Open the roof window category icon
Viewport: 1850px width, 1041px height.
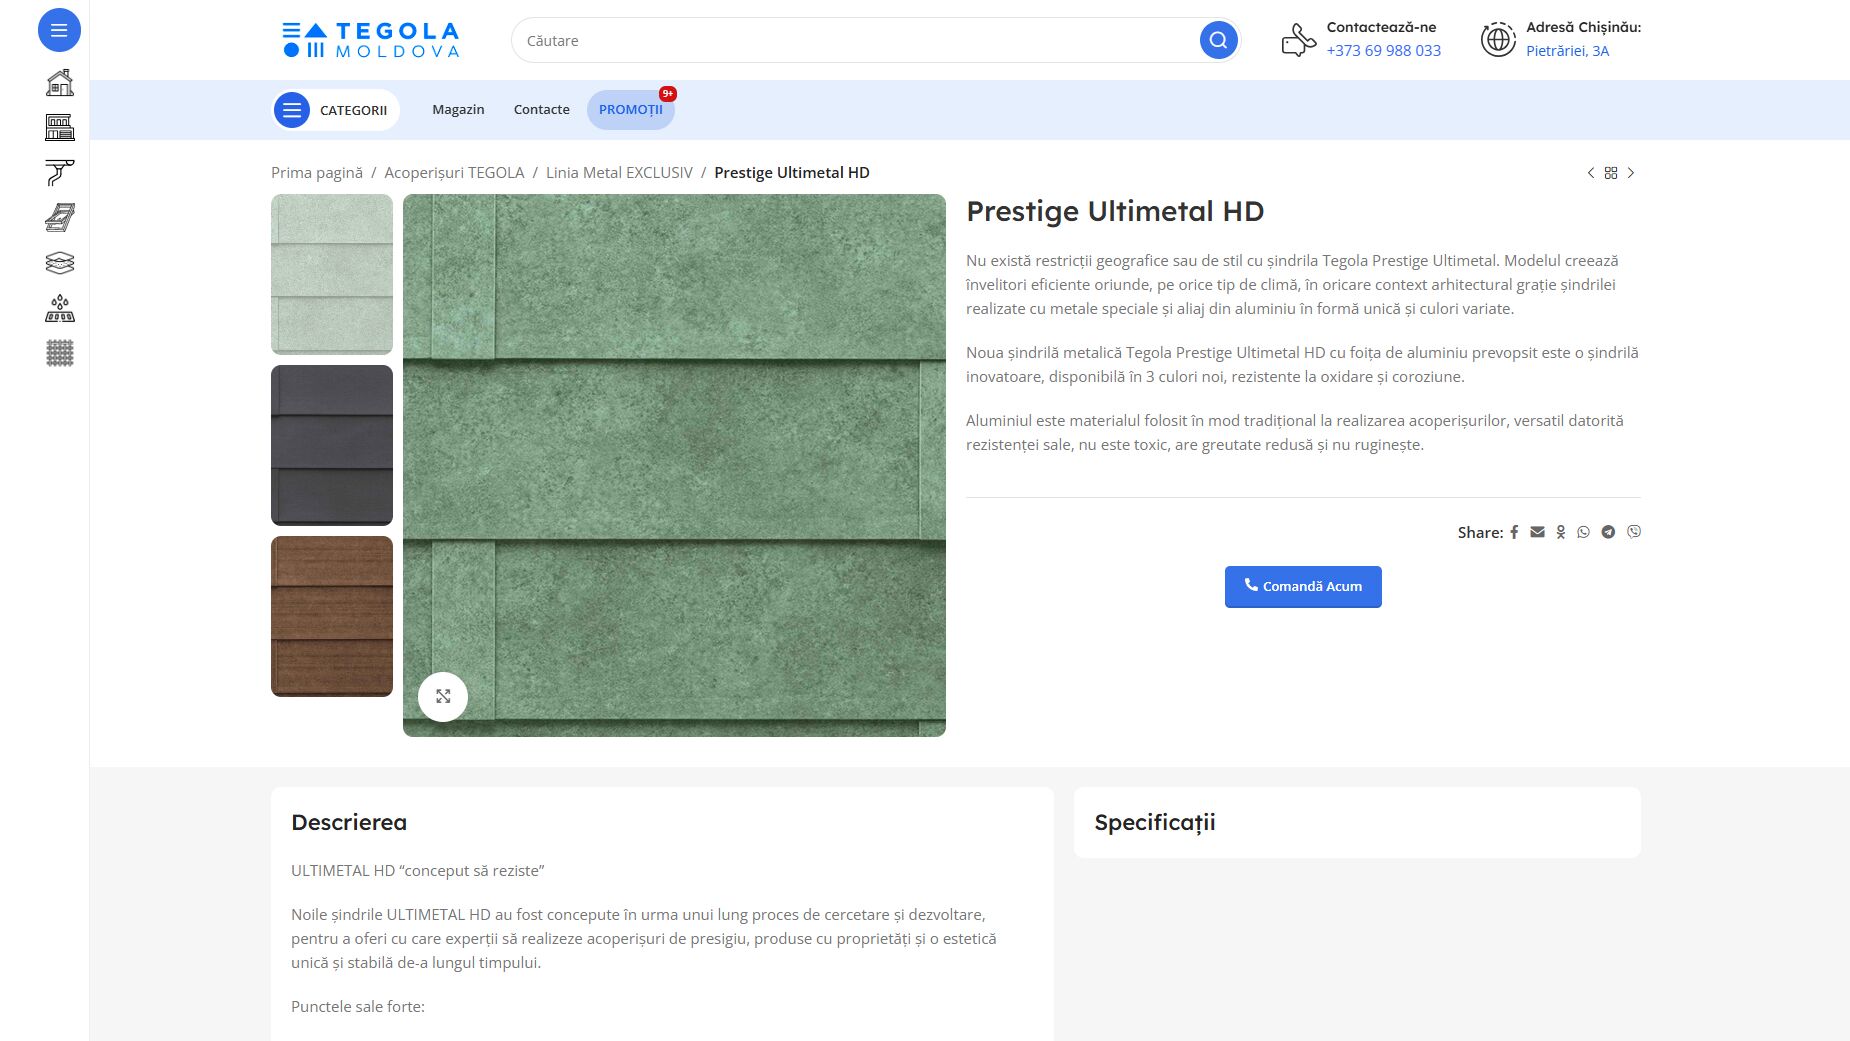(60, 218)
